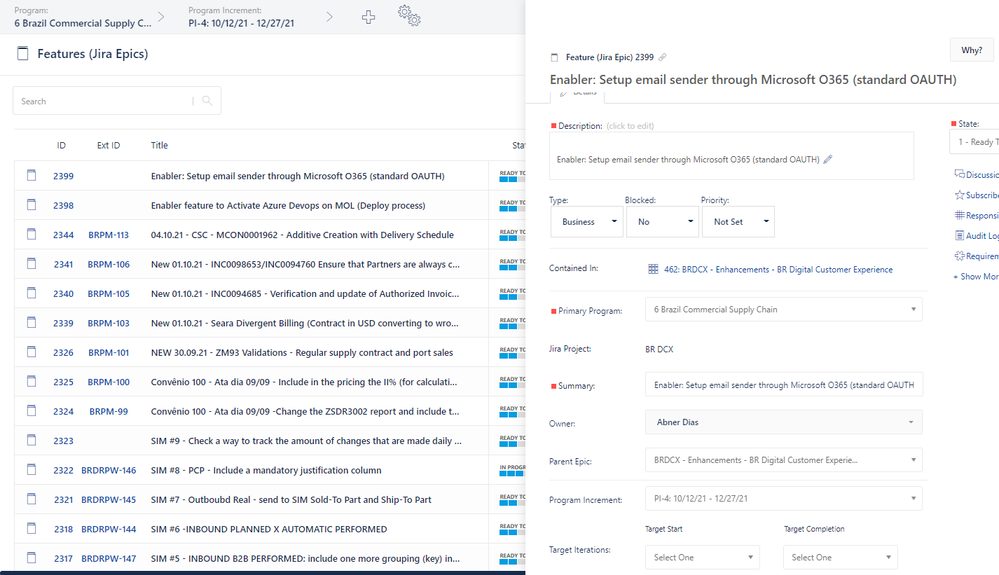
Task: Open external ID BRPM-113 link
Action: 108,235
